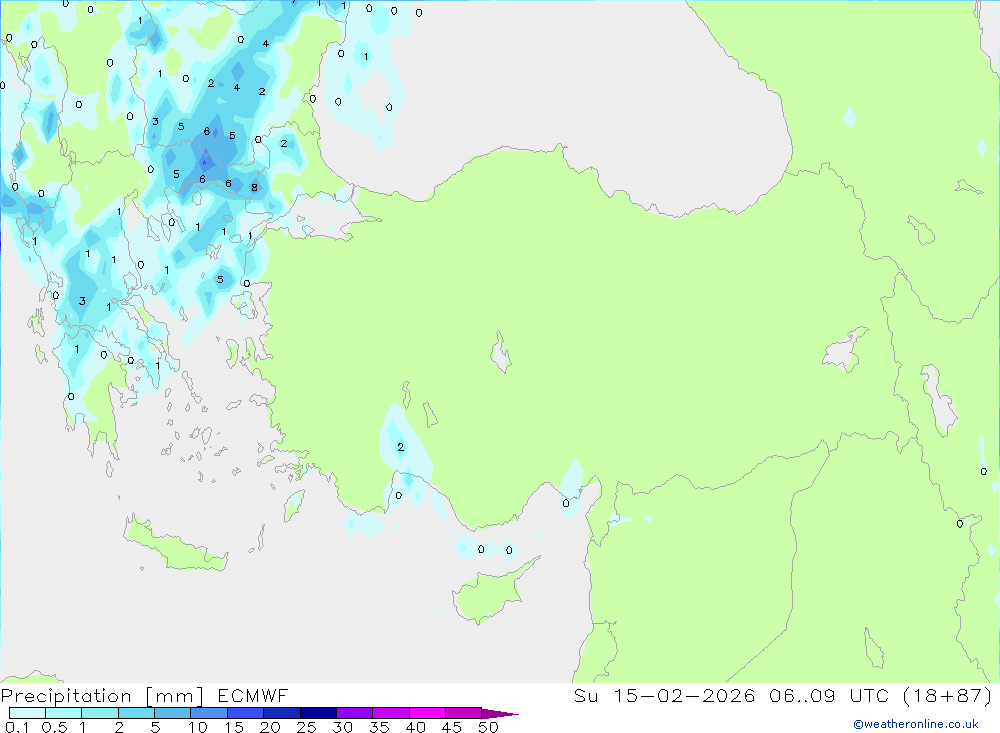Screen dimensions: 1000x733
Task: Pick the 40–45 mm legend color swatch
Action: (x=427, y=713)
